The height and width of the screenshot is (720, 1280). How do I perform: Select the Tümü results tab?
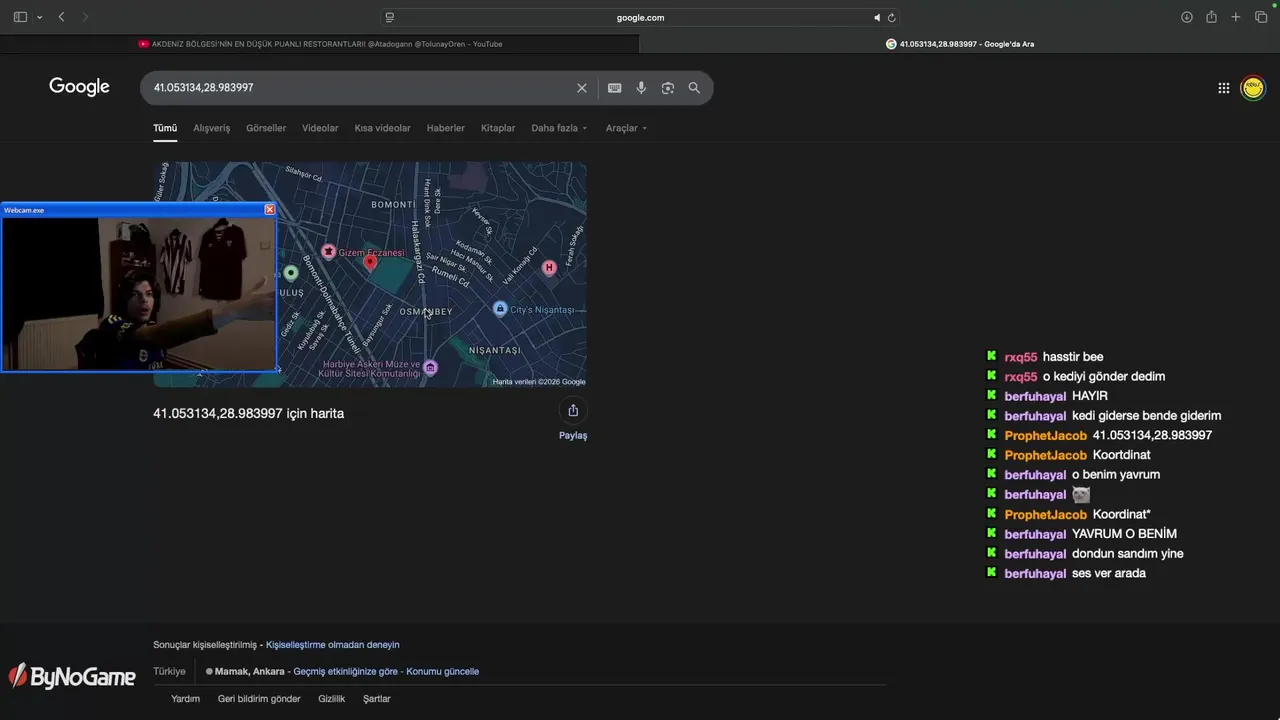pos(165,128)
